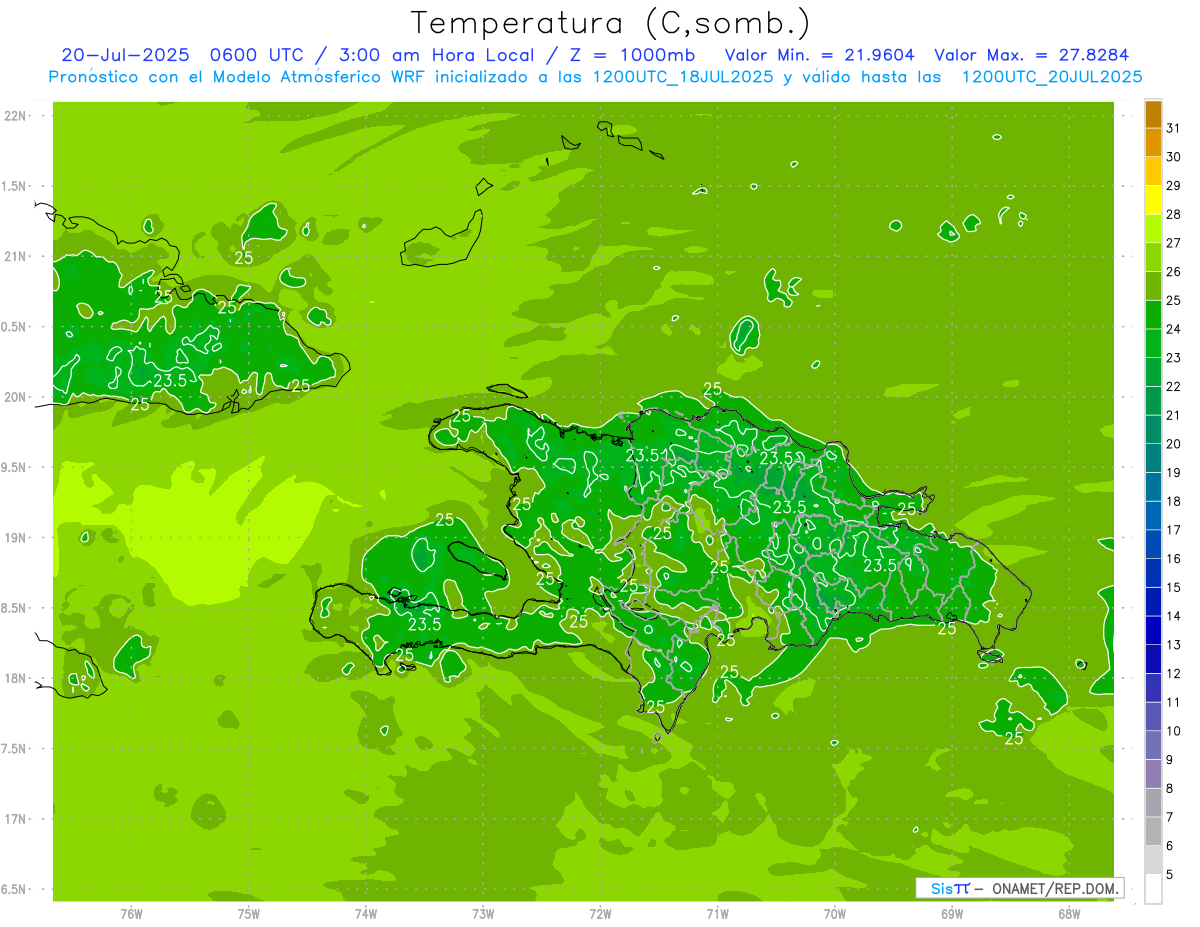Select the date text "20-Jul-2025"
This screenshot has width=1200, height=927.
click(125, 55)
